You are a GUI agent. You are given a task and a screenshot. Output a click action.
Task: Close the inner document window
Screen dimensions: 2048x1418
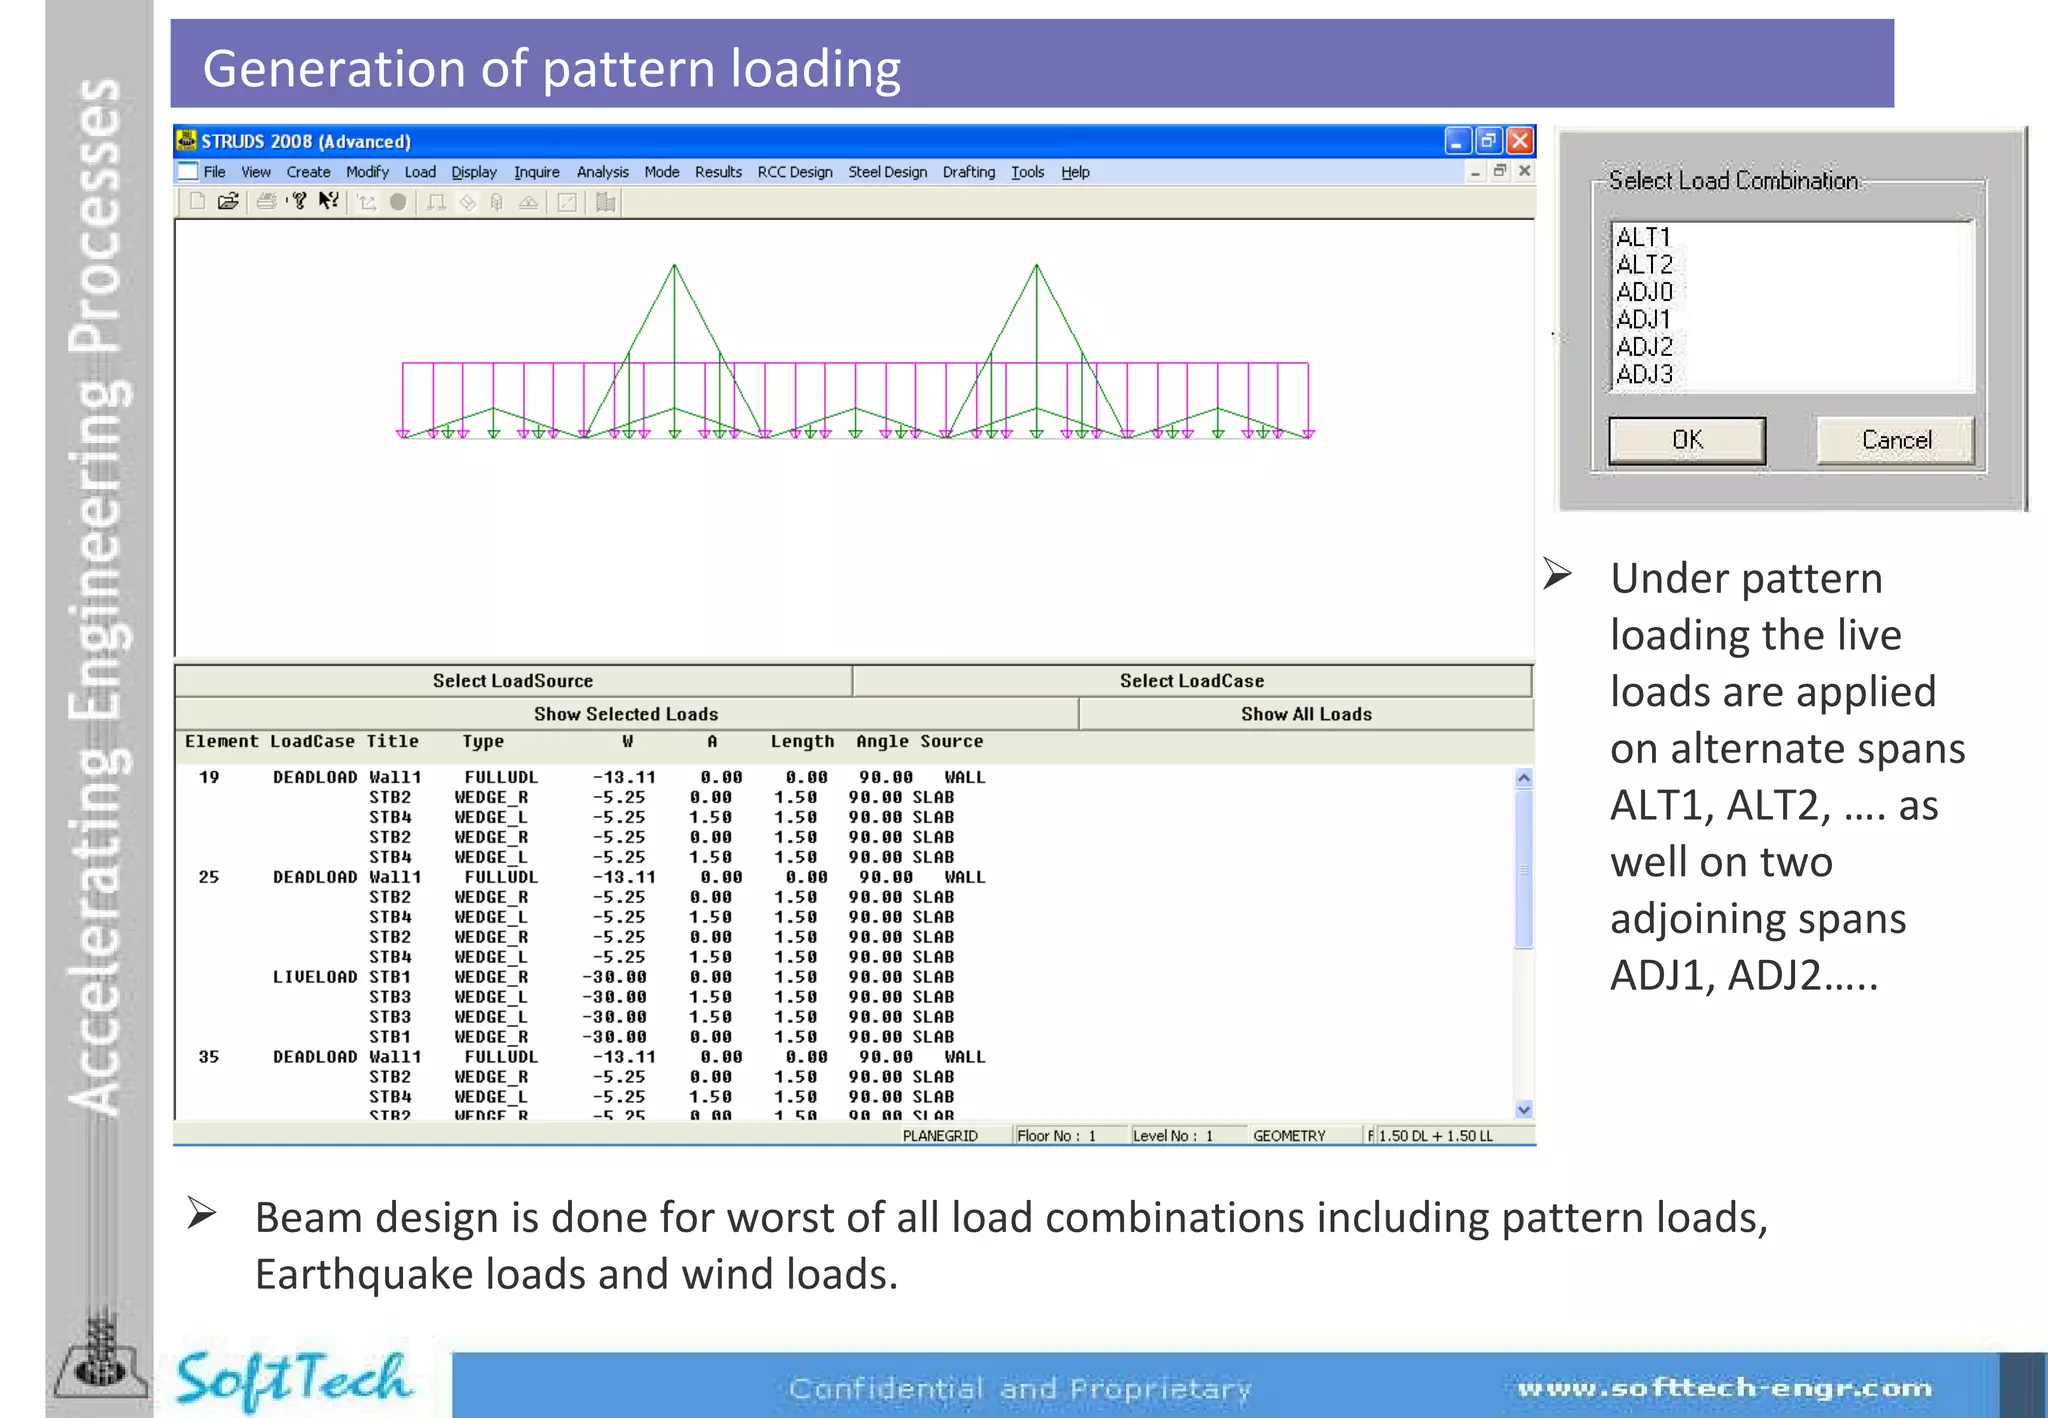1524,172
